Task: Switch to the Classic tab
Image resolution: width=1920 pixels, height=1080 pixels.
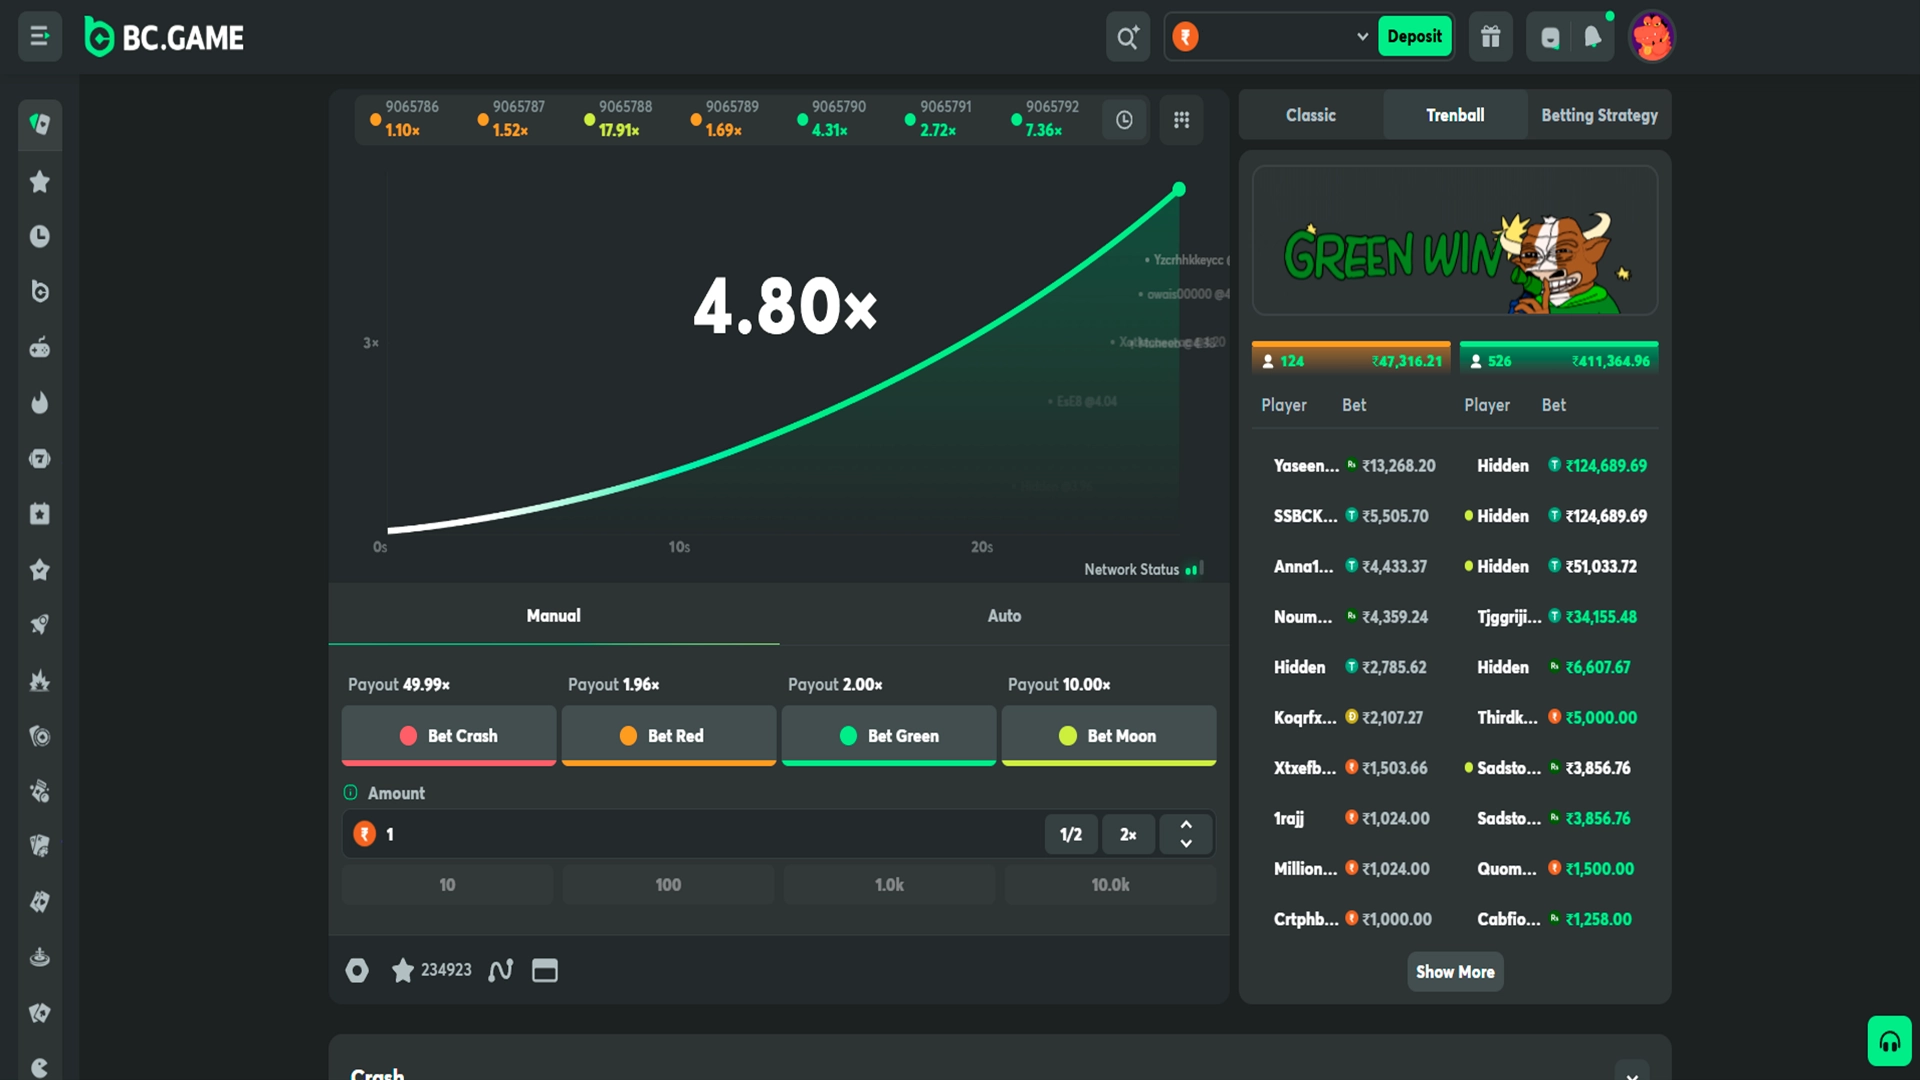Action: [x=1310, y=115]
